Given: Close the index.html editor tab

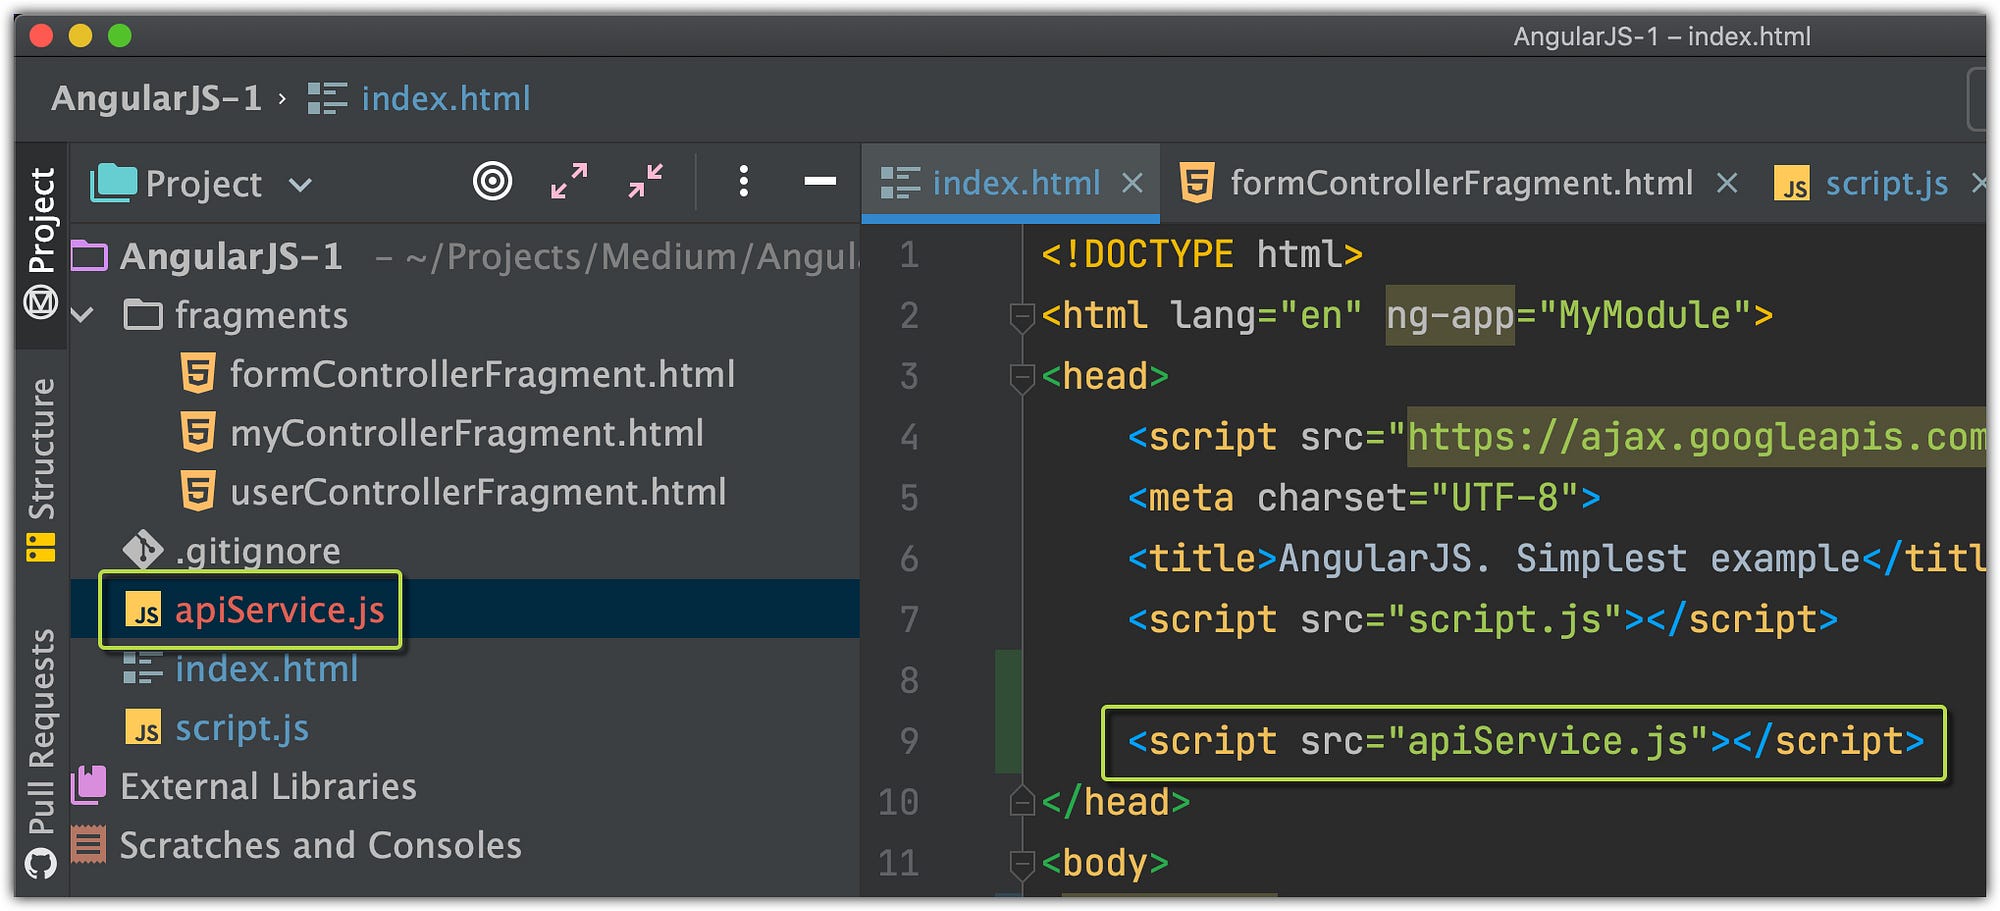Looking at the screenshot, I should (1132, 183).
